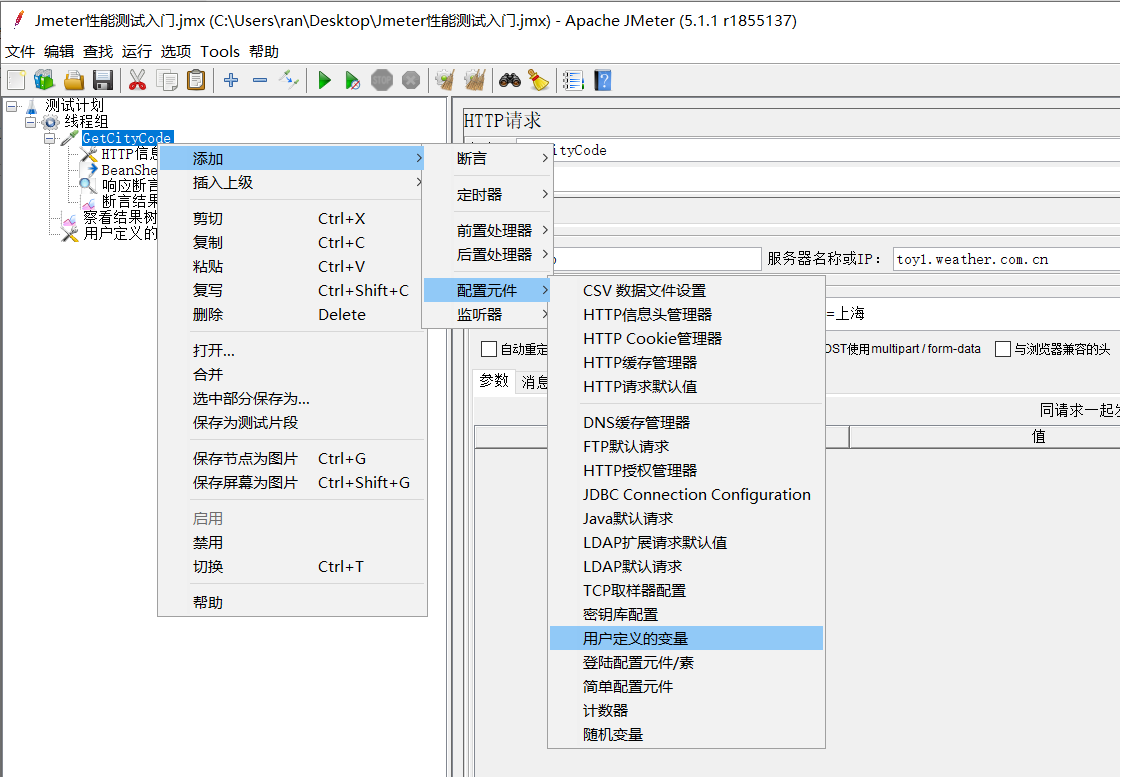Open the Function helper list icon
Image resolution: width=1121 pixels, height=777 pixels.
click(573, 80)
